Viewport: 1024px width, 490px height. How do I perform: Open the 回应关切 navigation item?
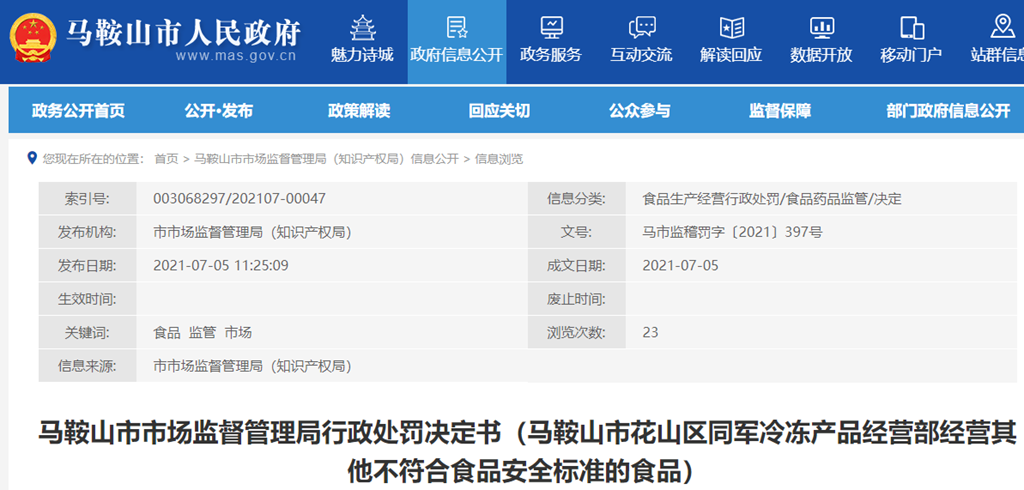(x=499, y=111)
